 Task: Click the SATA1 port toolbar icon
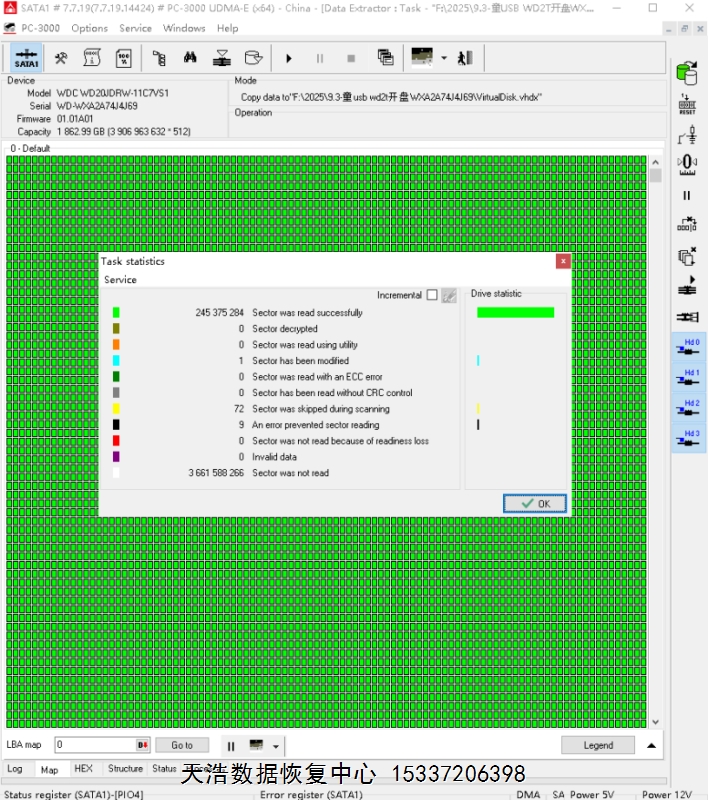[27, 58]
